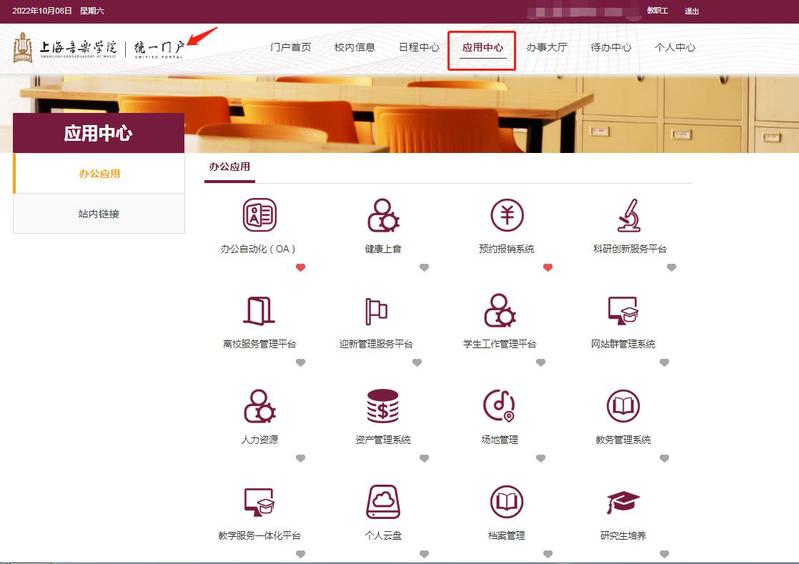Open the 迎新管理服务平台 flag icon
The image size is (799, 564).
coord(376,311)
